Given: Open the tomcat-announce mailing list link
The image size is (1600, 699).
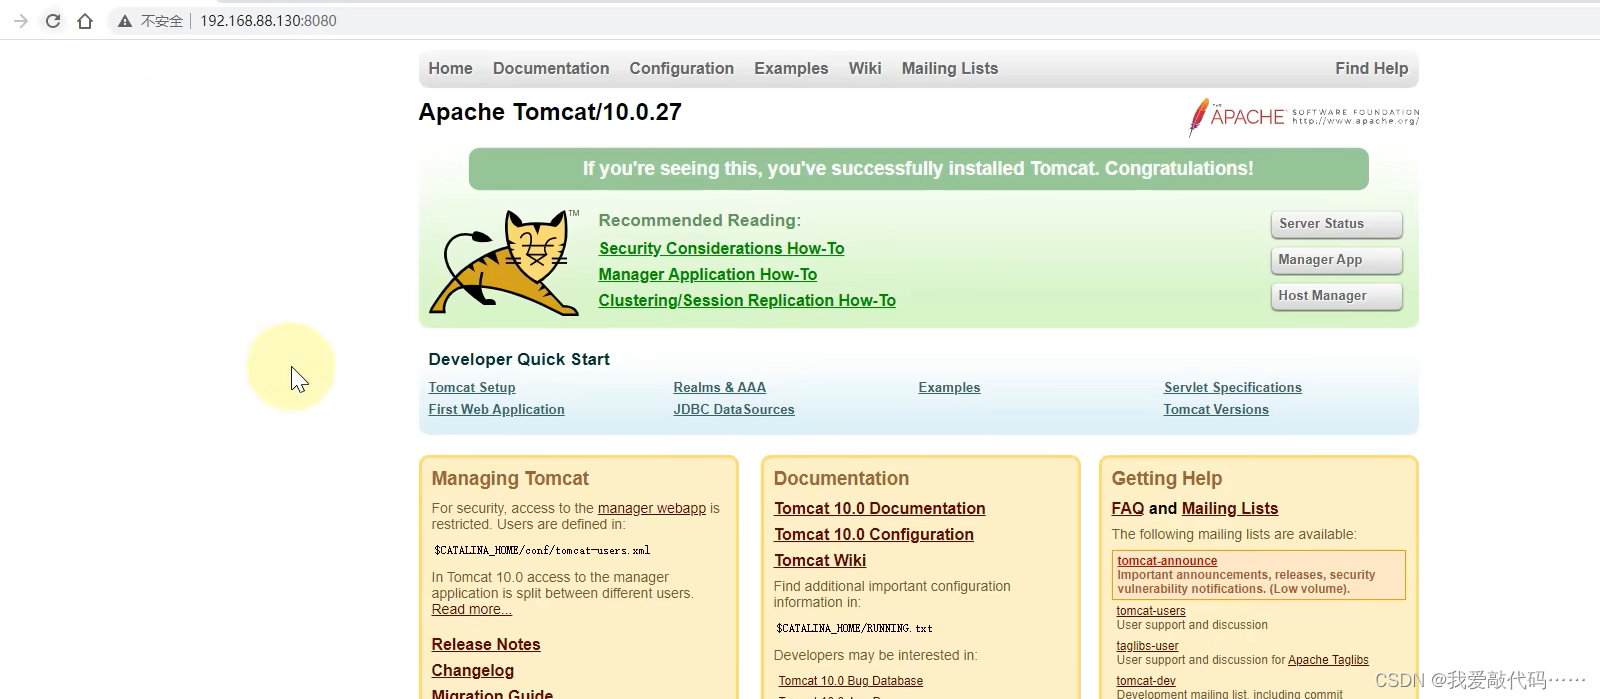Looking at the screenshot, I should tap(1167, 561).
